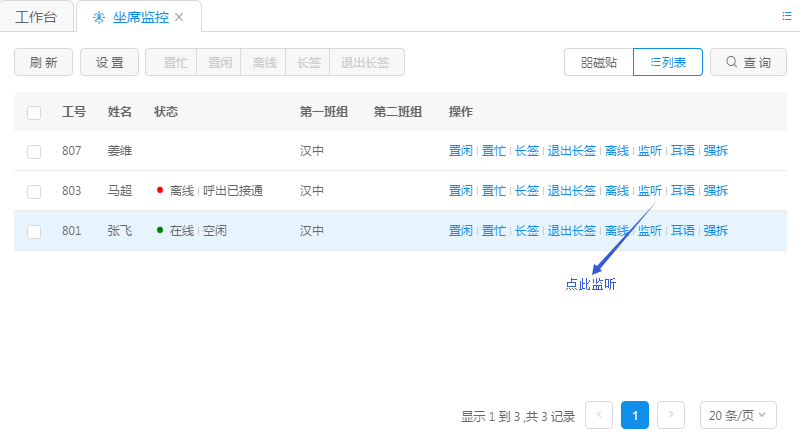
Task: Click 监听 link for agent 803 马超
Action: 650,191
